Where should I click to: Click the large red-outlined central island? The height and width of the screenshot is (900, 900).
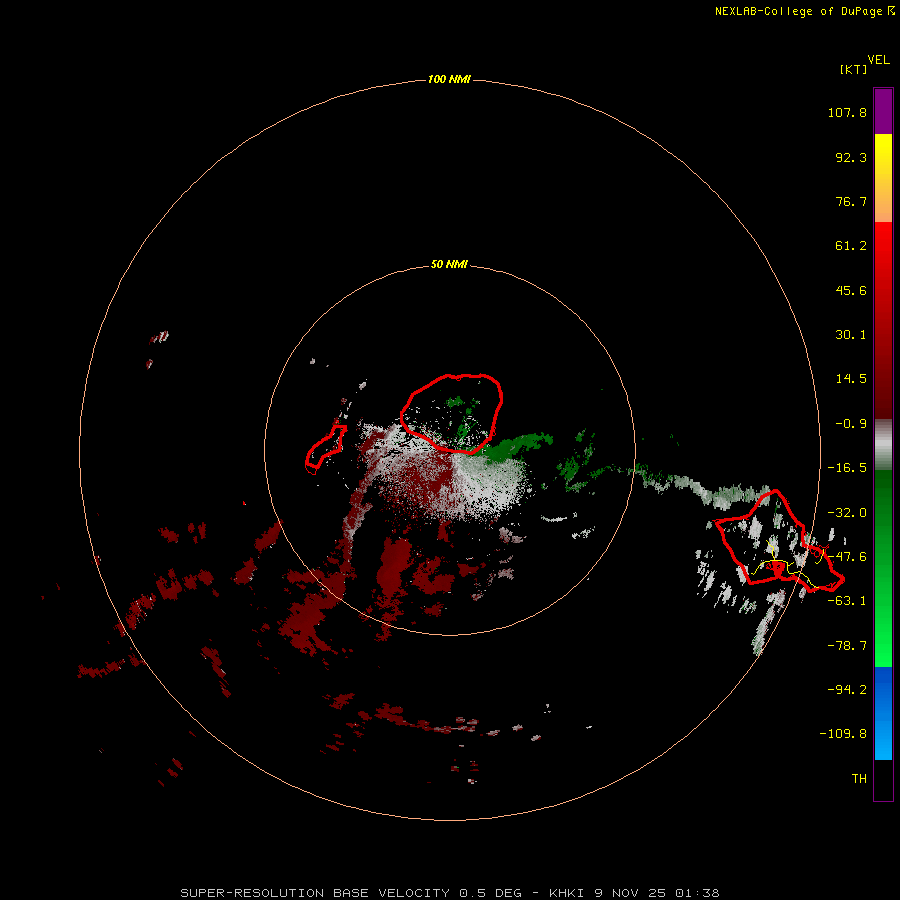pyautogui.click(x=452, y=414)
